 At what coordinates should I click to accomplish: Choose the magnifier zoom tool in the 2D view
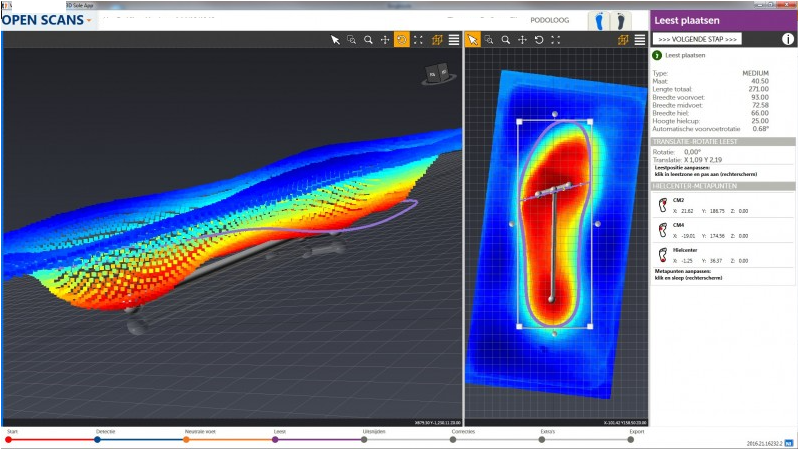(x=506, y=40)
